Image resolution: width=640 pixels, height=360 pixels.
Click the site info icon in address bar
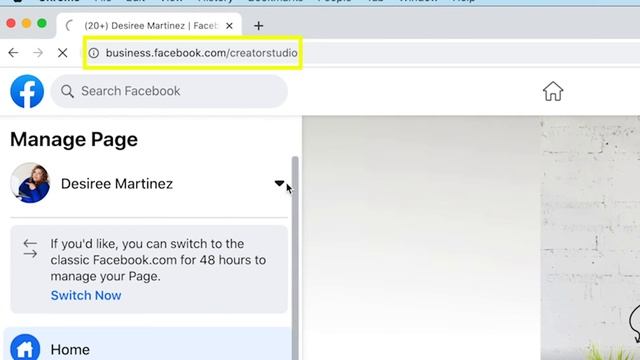[x=94, y=53]
